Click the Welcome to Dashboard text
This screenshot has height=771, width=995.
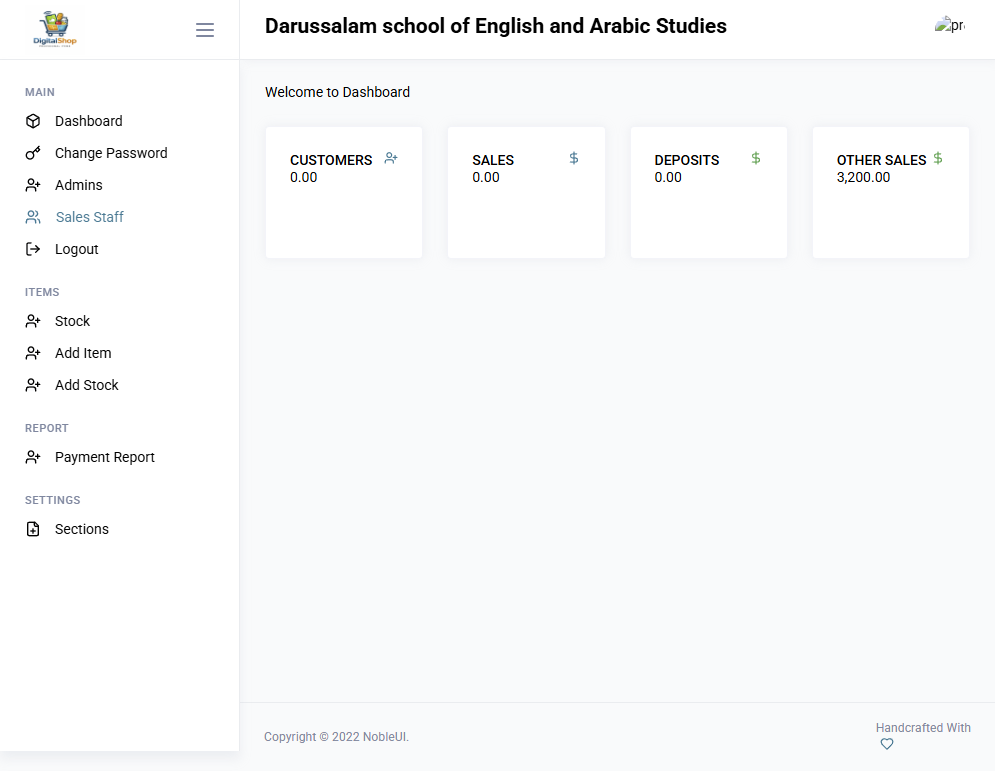[338, 92]
